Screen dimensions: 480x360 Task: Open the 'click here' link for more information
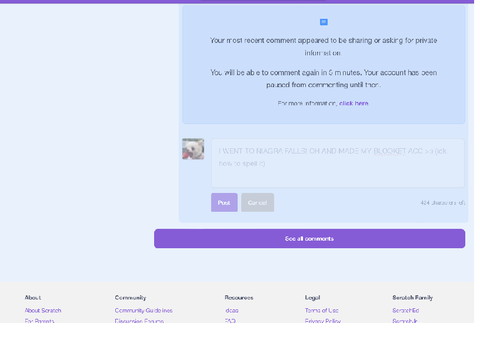click(354, 103)
